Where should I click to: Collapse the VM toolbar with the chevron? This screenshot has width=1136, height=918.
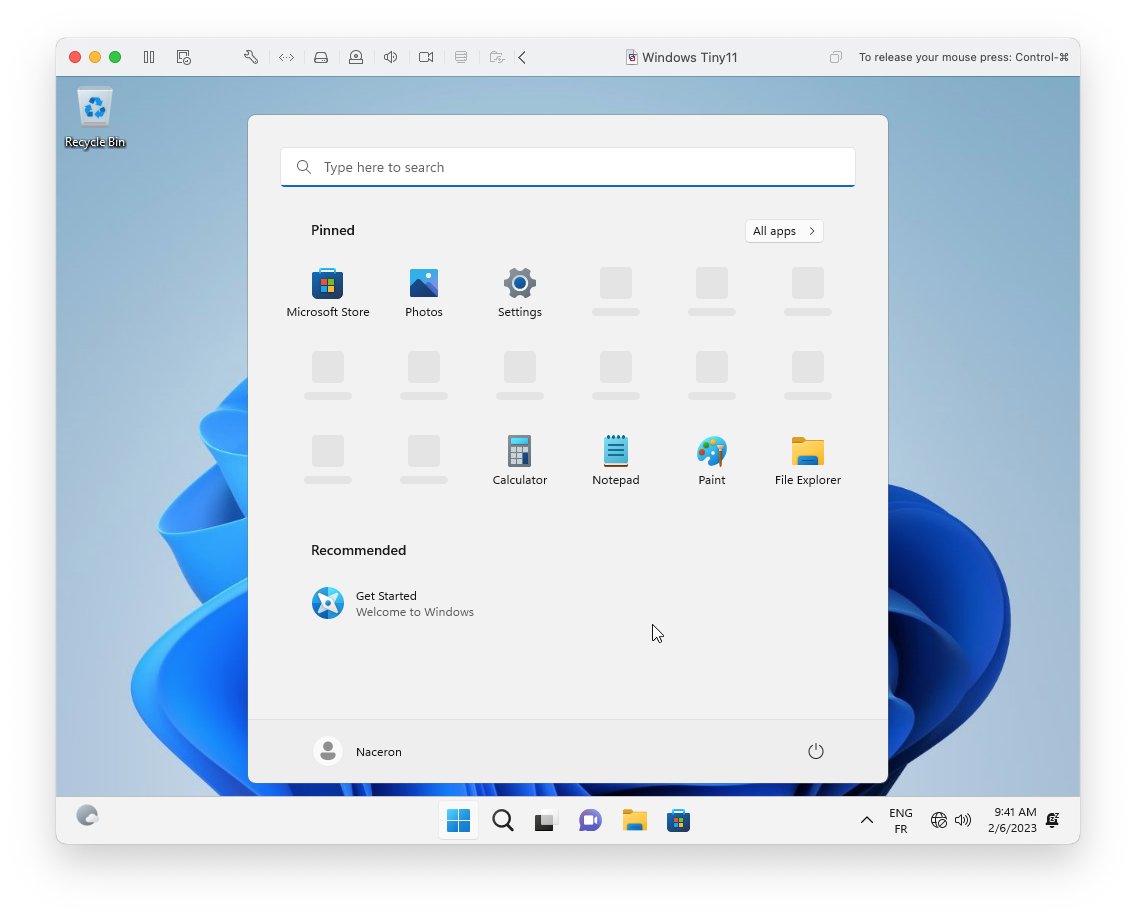pyautogui.click(x=522, y=57)
